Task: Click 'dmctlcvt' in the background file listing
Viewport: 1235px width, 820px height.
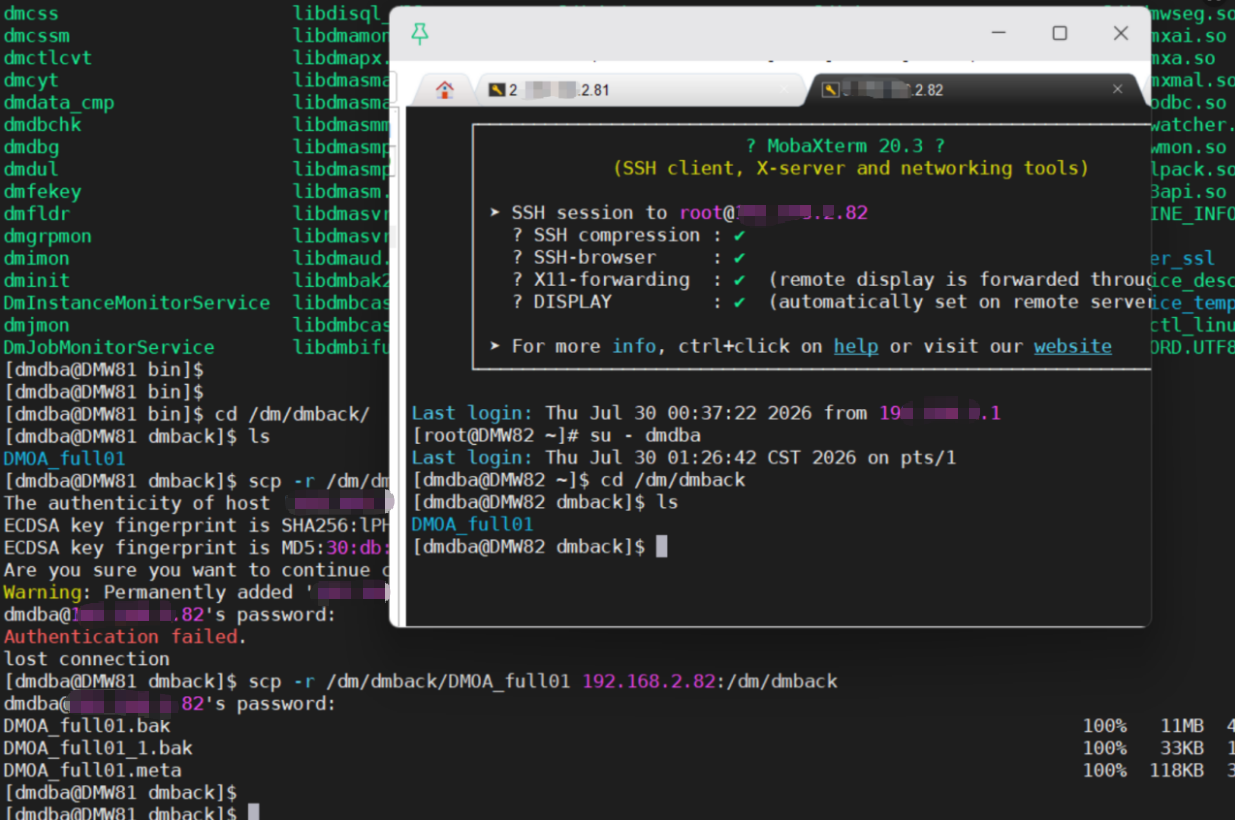Action: [x=47, y=58]
